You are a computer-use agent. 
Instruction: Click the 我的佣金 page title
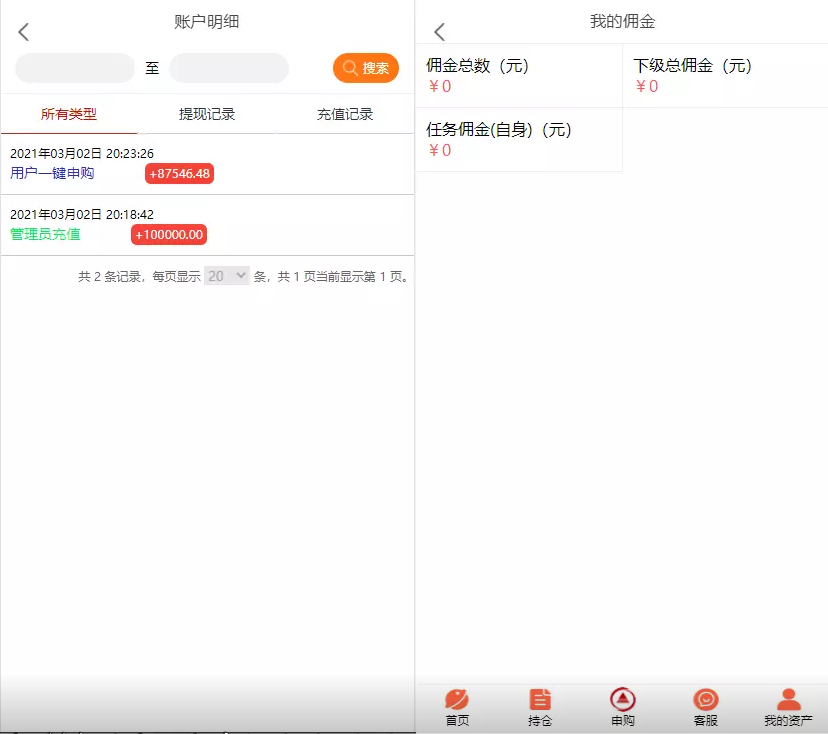623,22
